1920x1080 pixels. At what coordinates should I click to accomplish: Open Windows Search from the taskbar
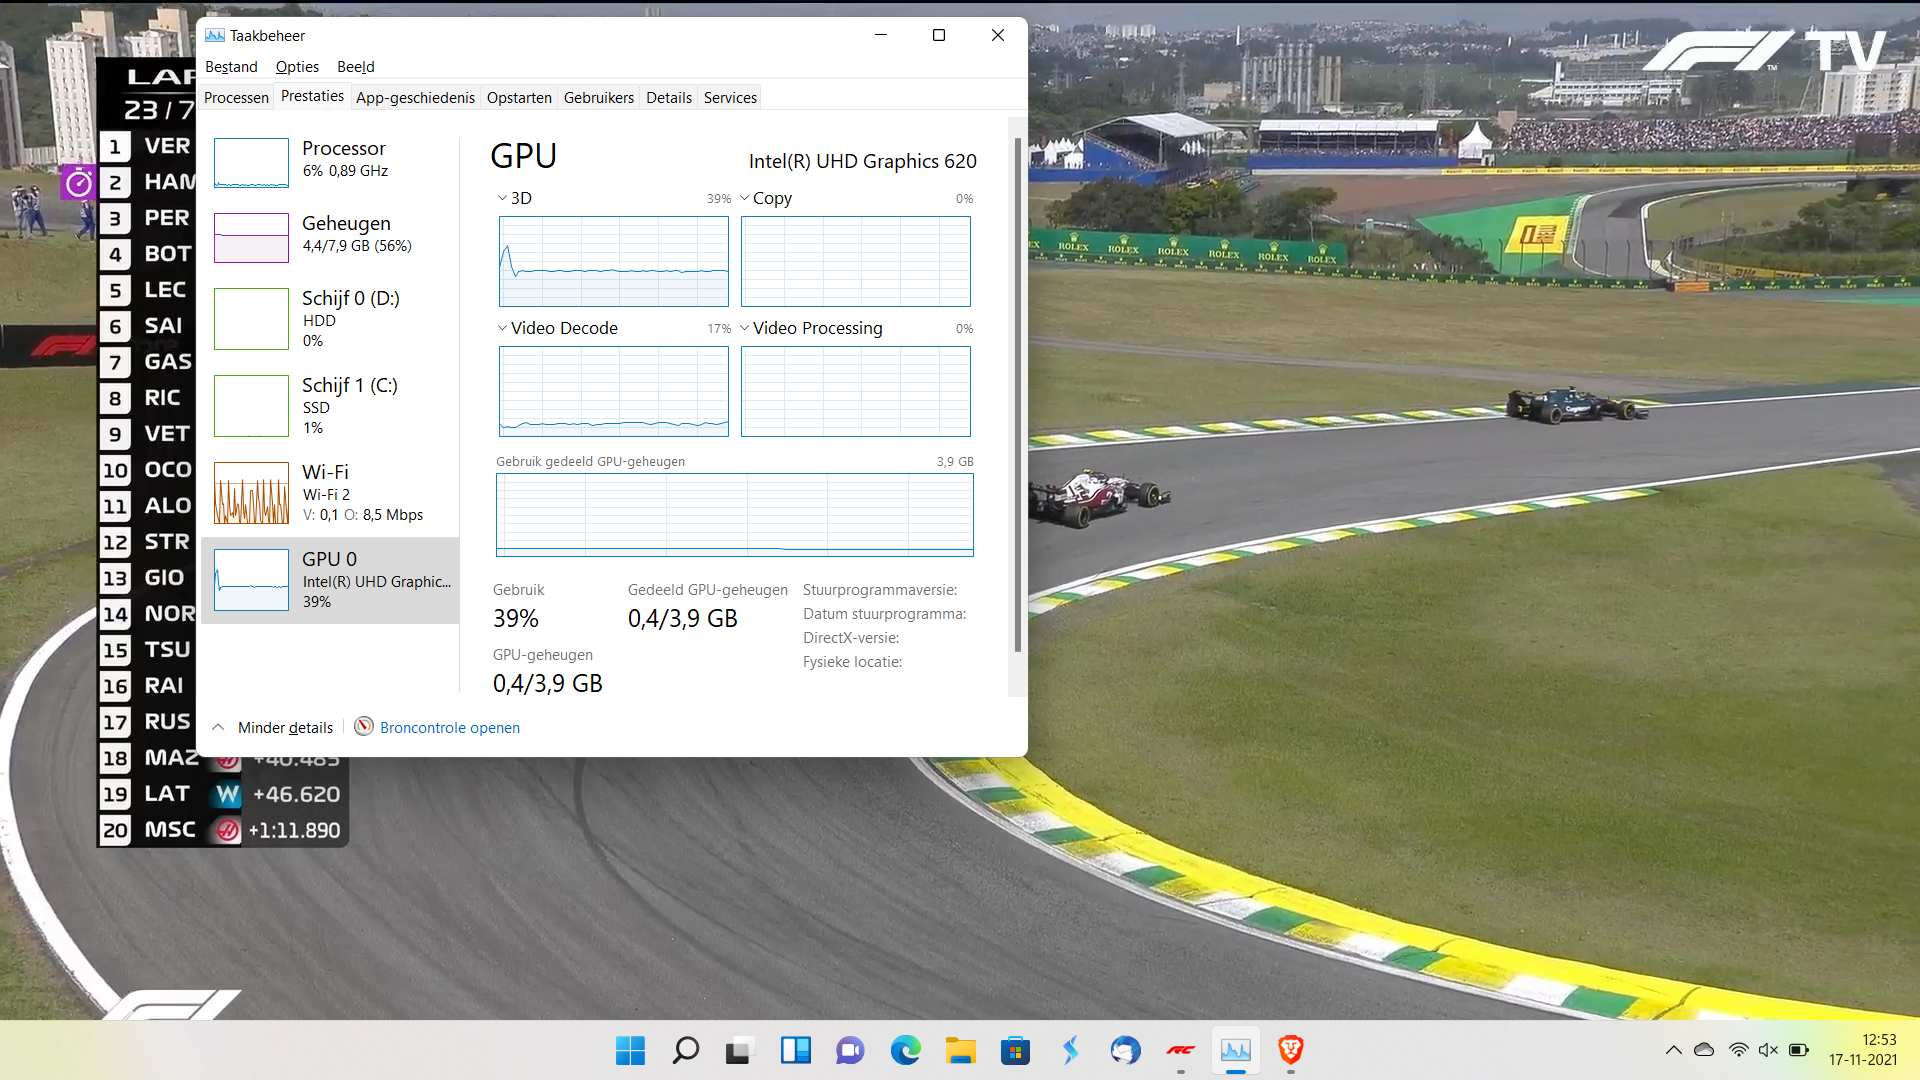[x=685, y=1051]
